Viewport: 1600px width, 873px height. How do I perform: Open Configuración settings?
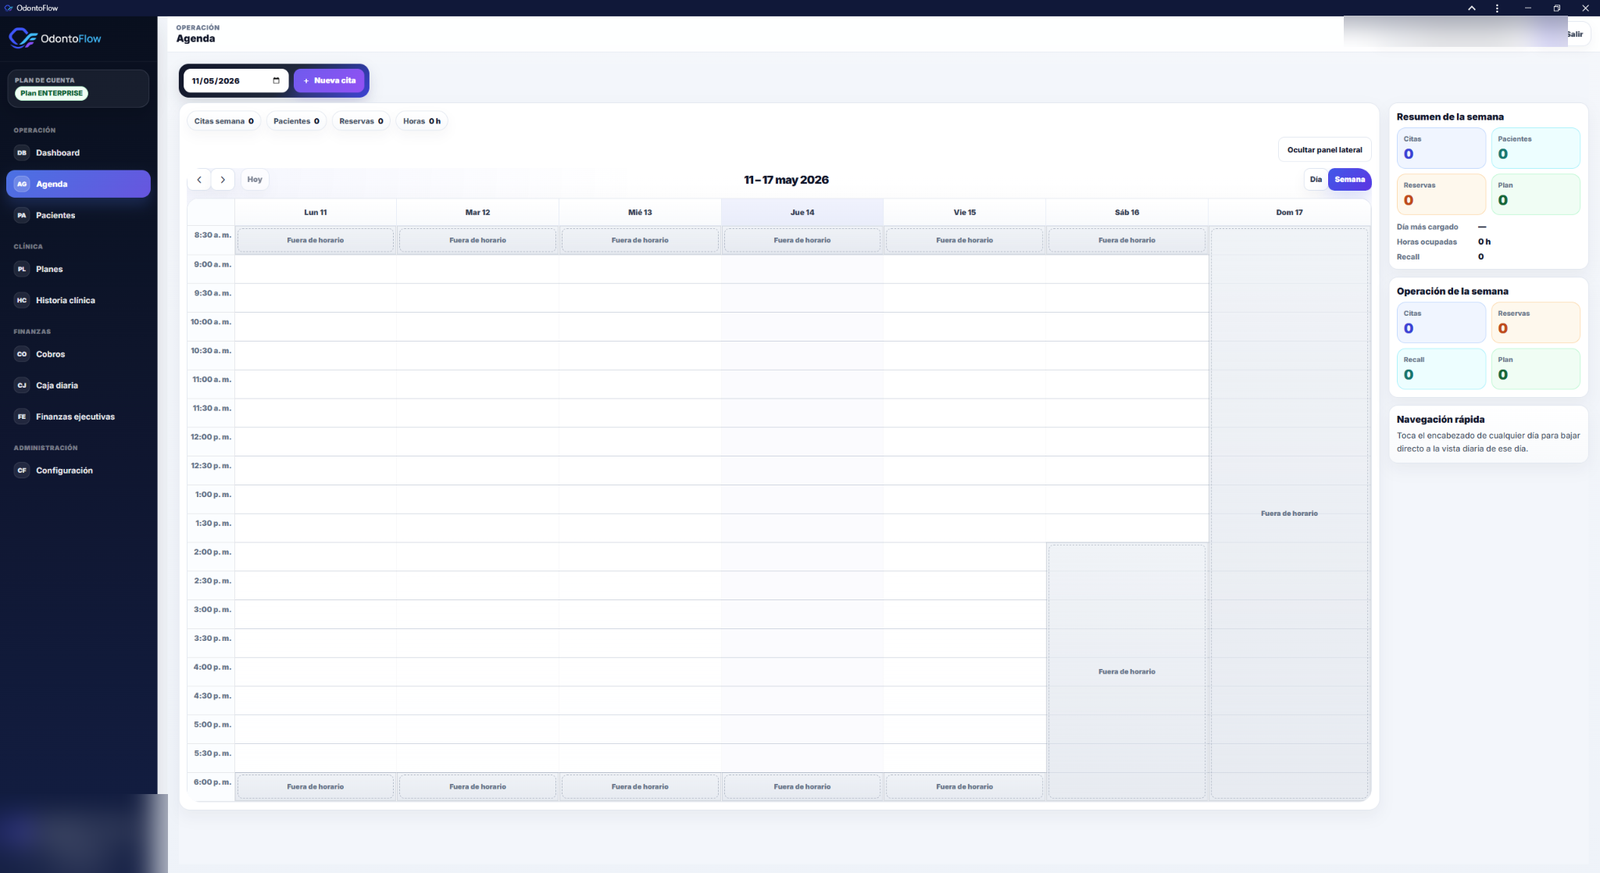point(78,470)
